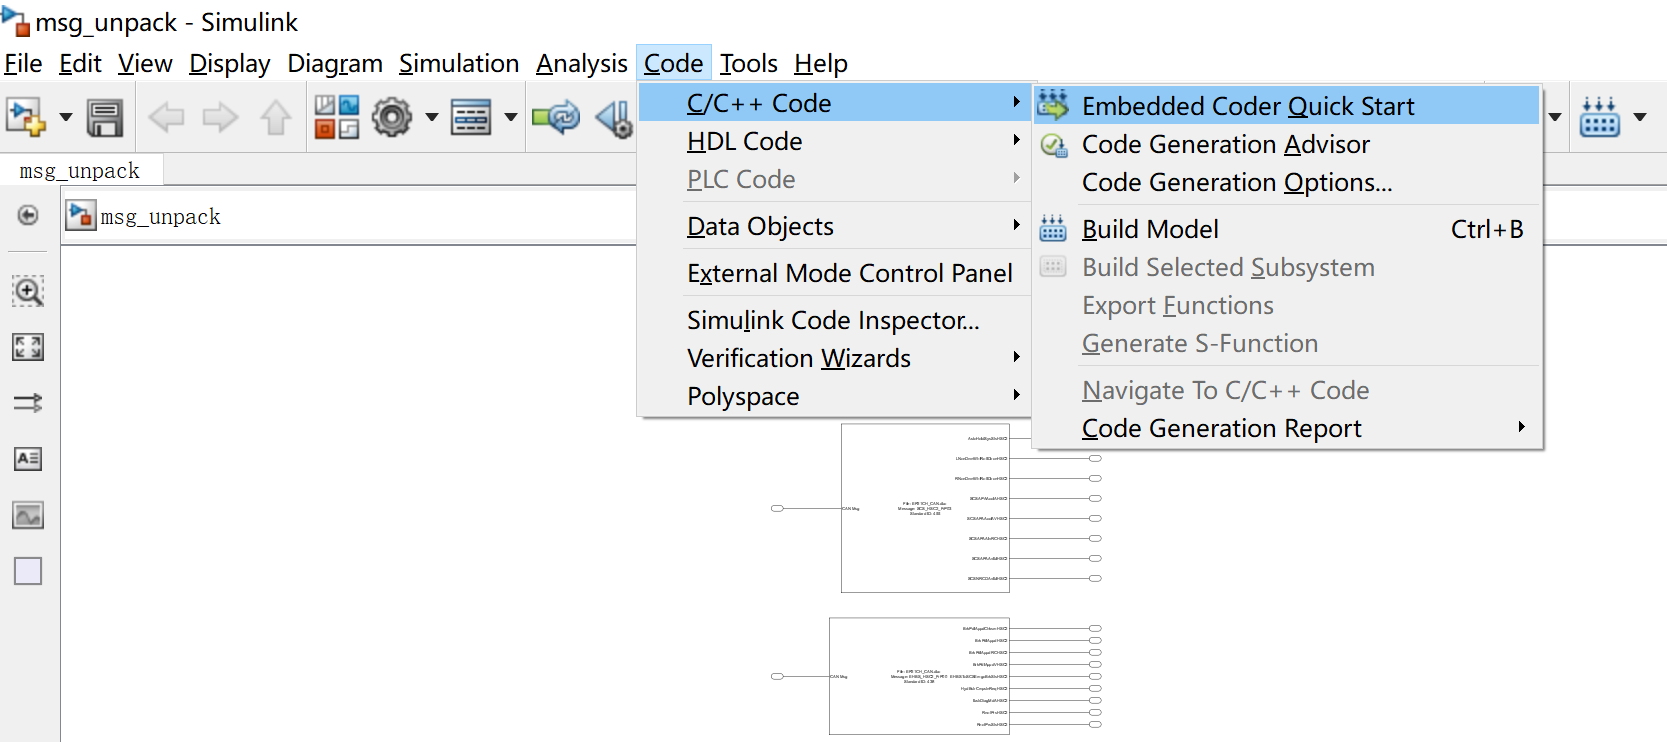
Task: Open the Library Browser icon
Action: (x=337, y=117)
